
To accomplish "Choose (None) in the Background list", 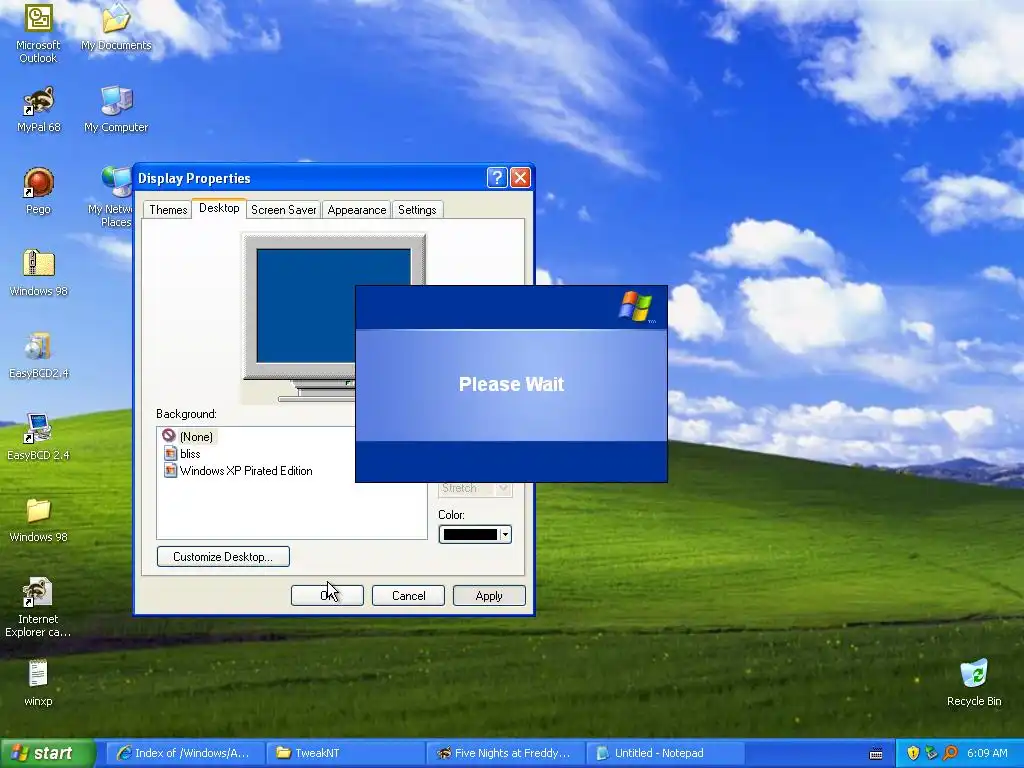I will click(188, 436).
